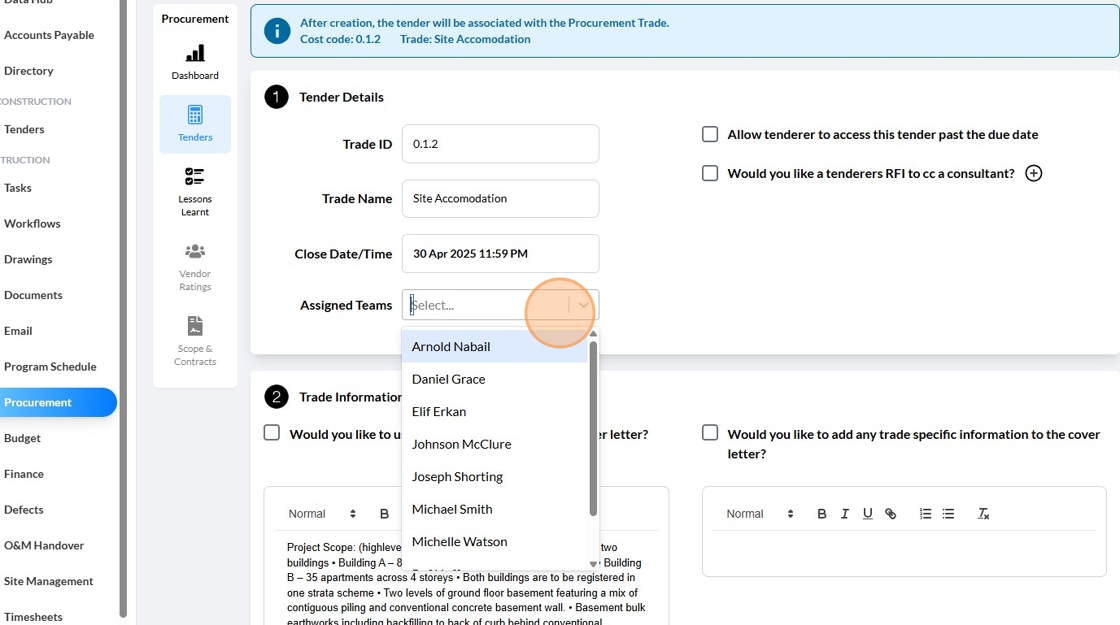The image size is (1120, 625).
Task: Choose Joseph Shorting from the teams list
Action: pyautogui.click(x=494, y=476)
